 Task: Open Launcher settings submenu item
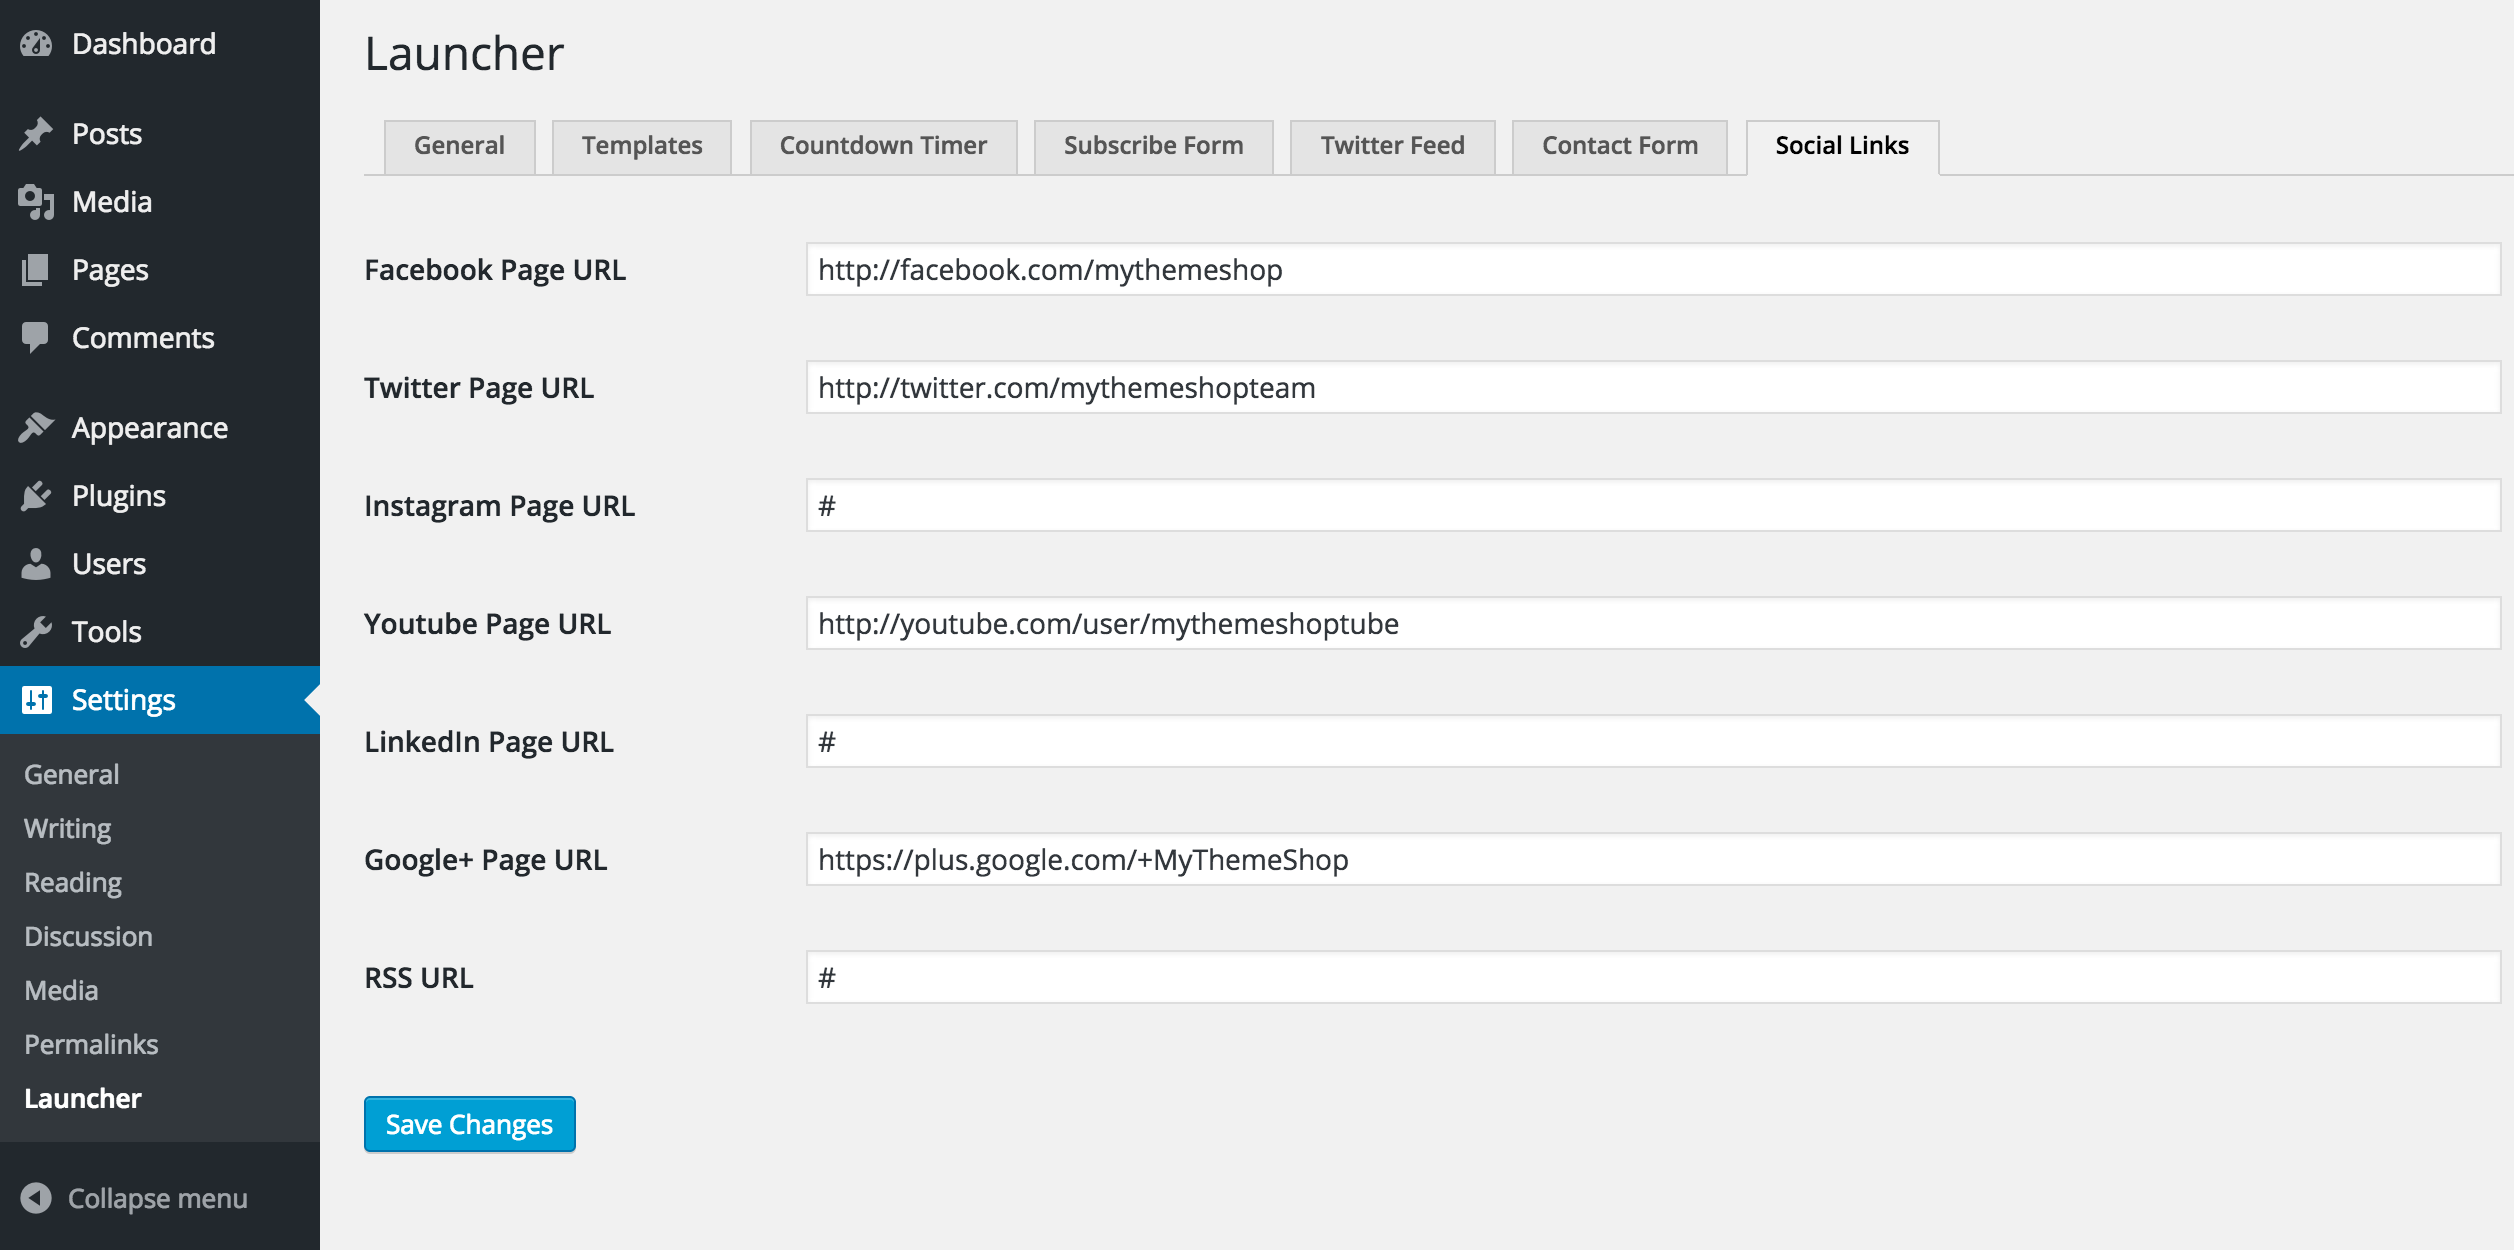tap(83, 1099)
